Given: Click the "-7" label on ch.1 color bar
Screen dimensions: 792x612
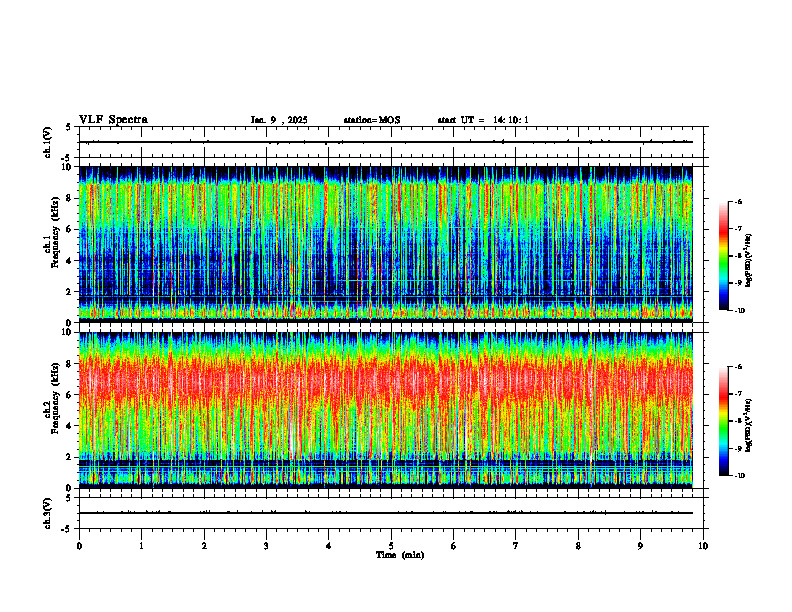Looking at the screenshot, I should [737, 229].
